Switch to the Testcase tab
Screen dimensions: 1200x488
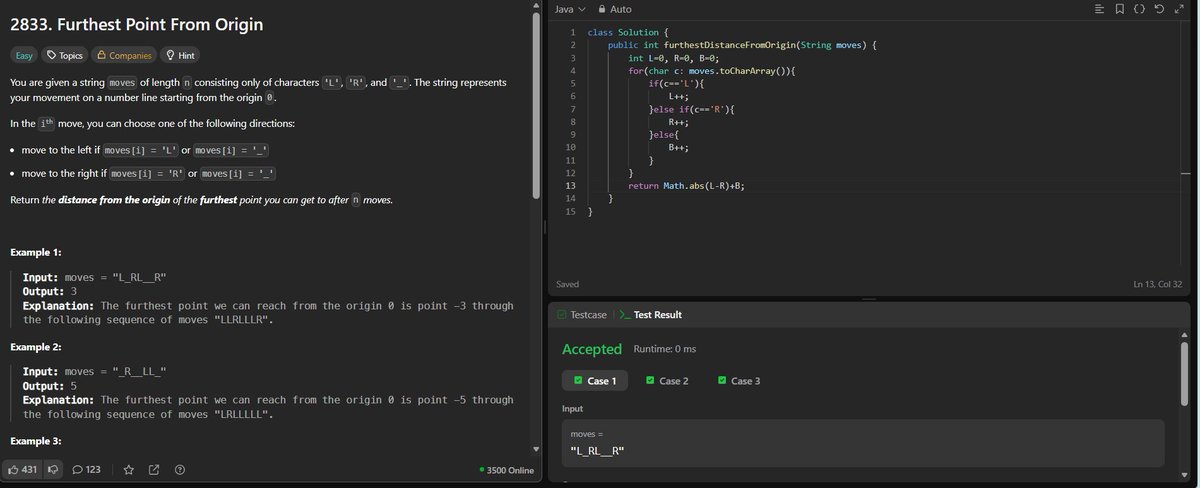[583, 314]
